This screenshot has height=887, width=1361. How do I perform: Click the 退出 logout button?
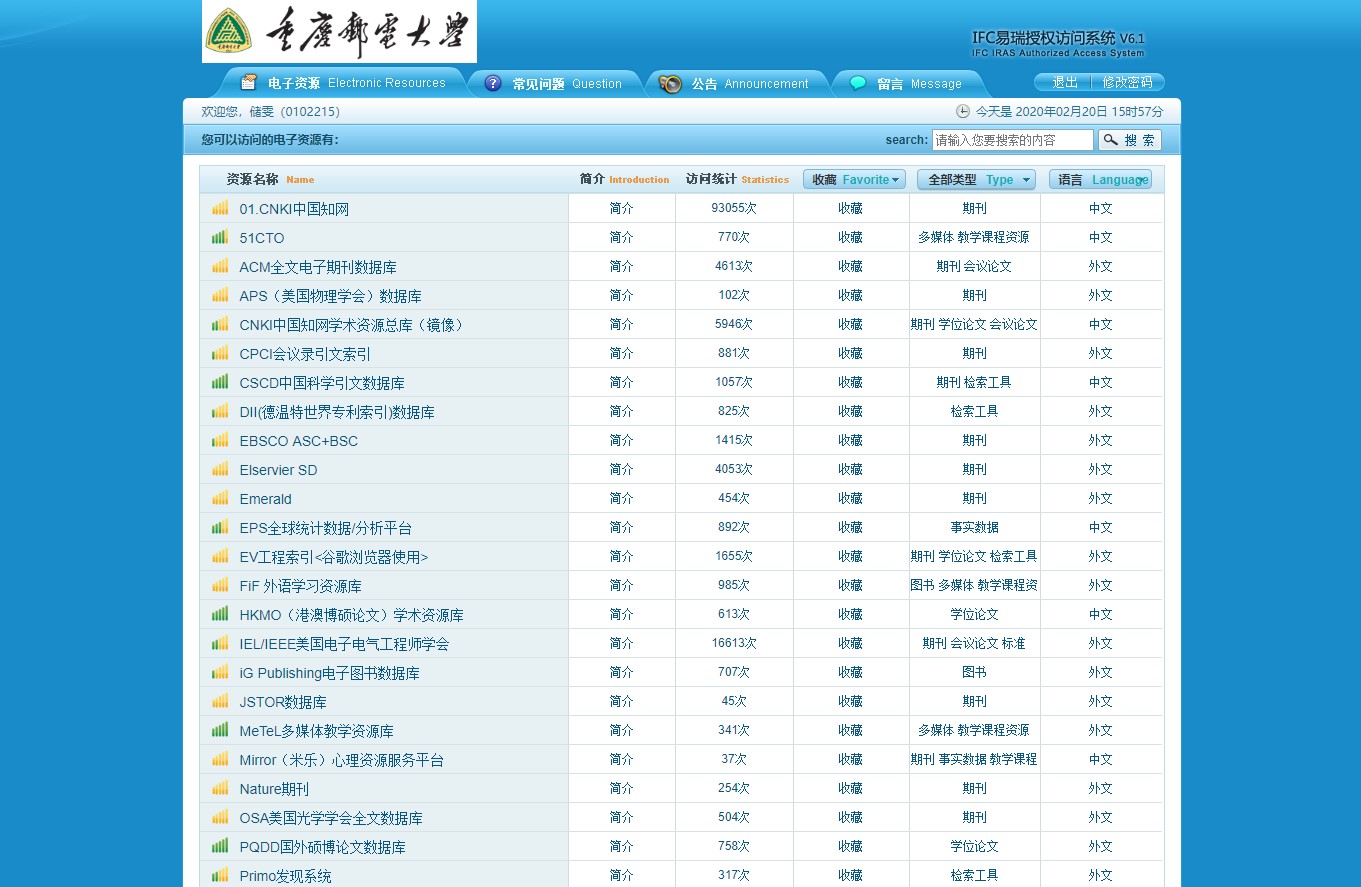1064,82
